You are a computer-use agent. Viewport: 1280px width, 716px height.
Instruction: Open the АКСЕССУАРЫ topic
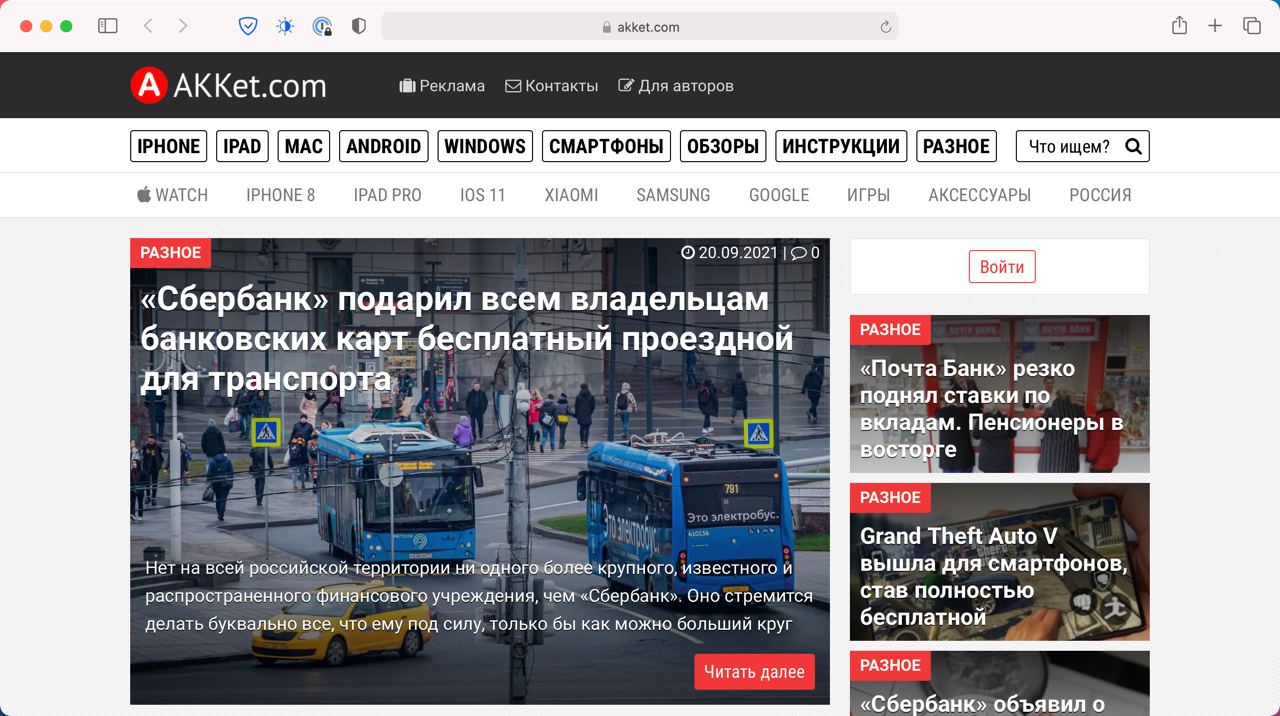coord(979,195)
